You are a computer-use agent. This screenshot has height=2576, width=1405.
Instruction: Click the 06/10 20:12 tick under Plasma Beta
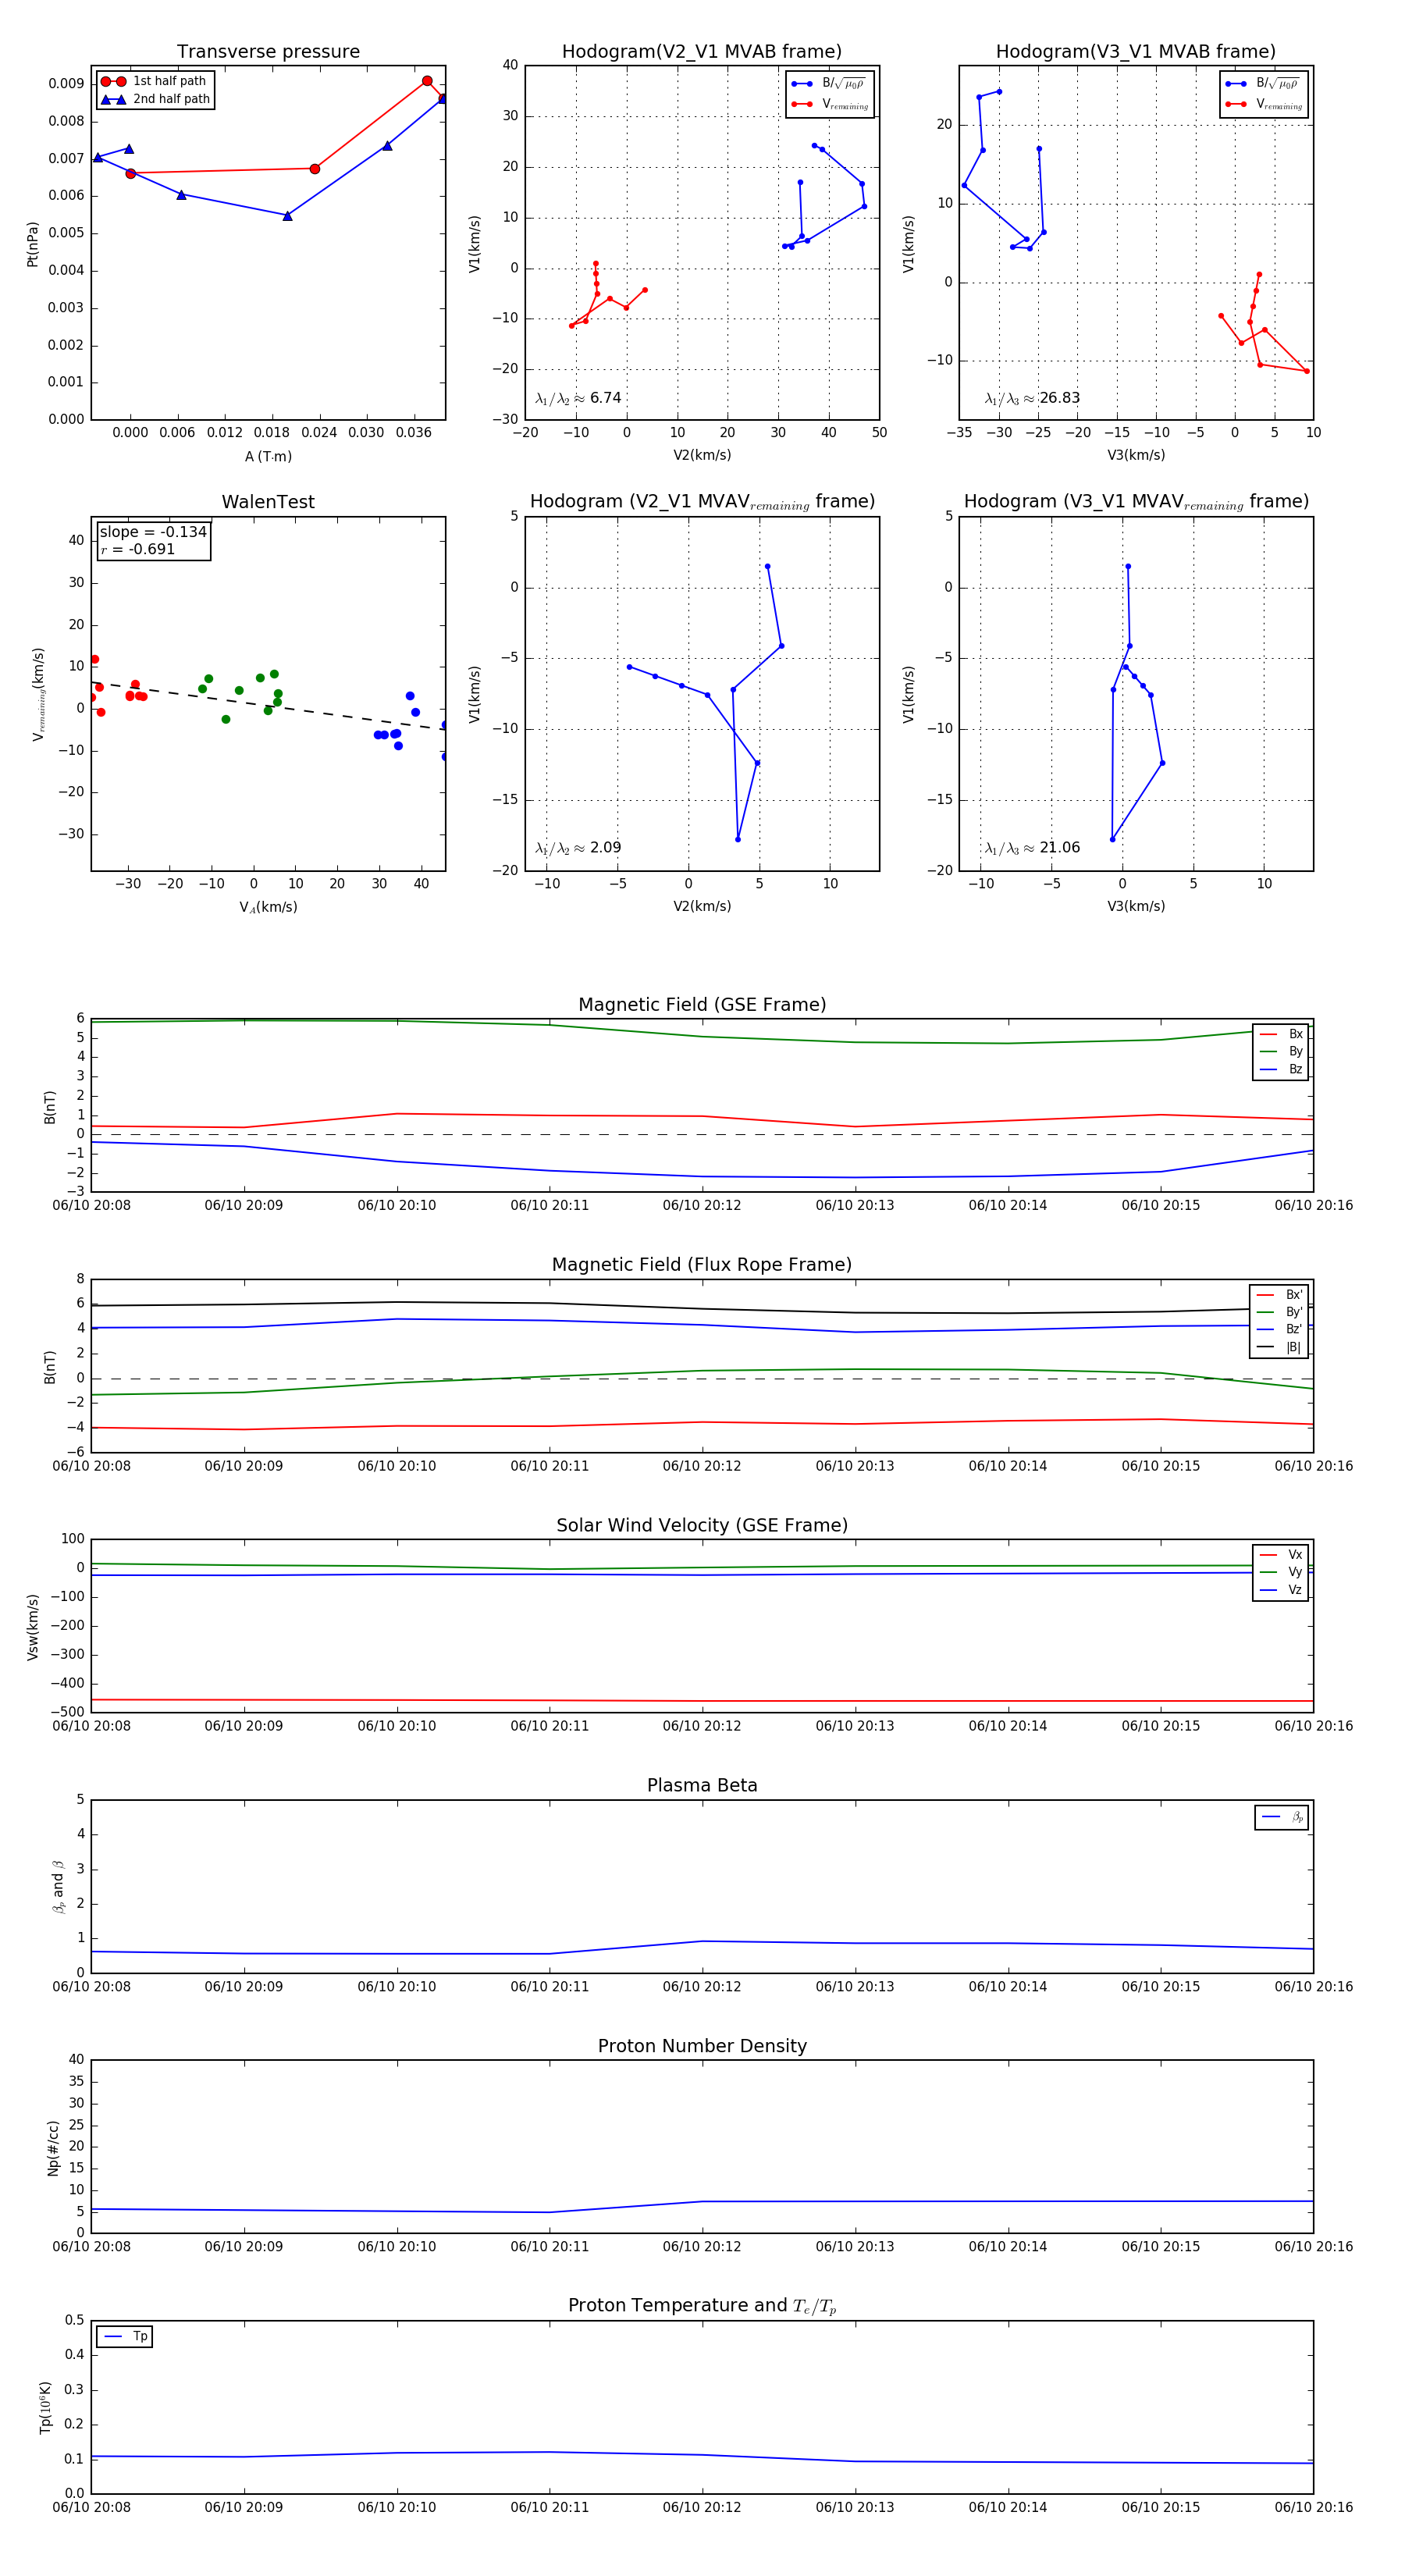pos(702,1987)
